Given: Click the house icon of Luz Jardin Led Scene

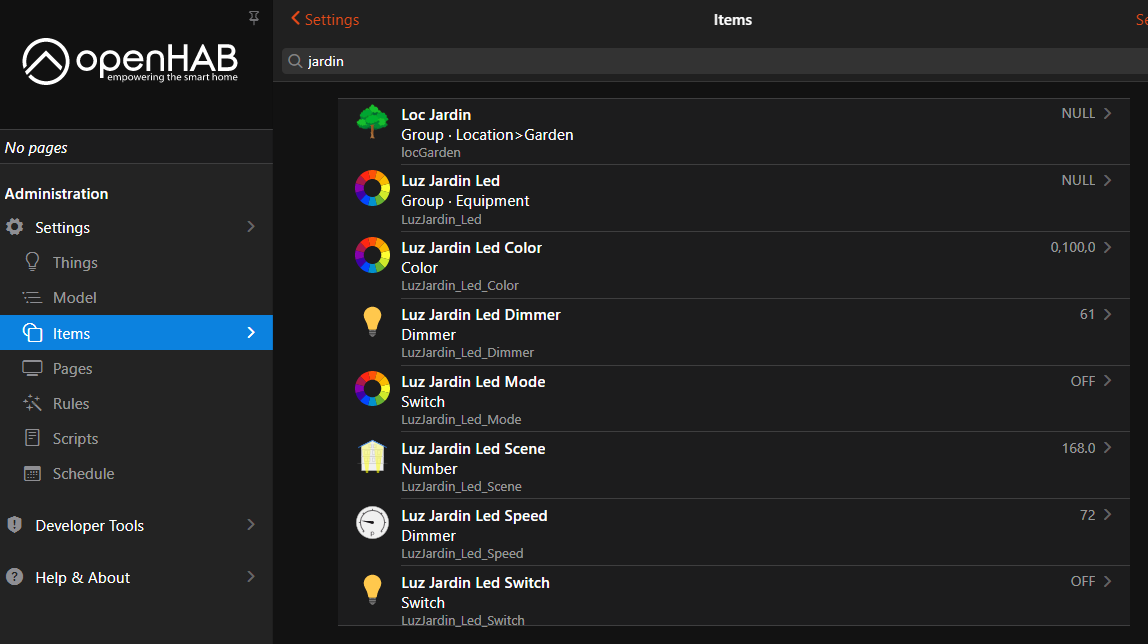Looking at the screenshot, I should click(x=372, y=456).
